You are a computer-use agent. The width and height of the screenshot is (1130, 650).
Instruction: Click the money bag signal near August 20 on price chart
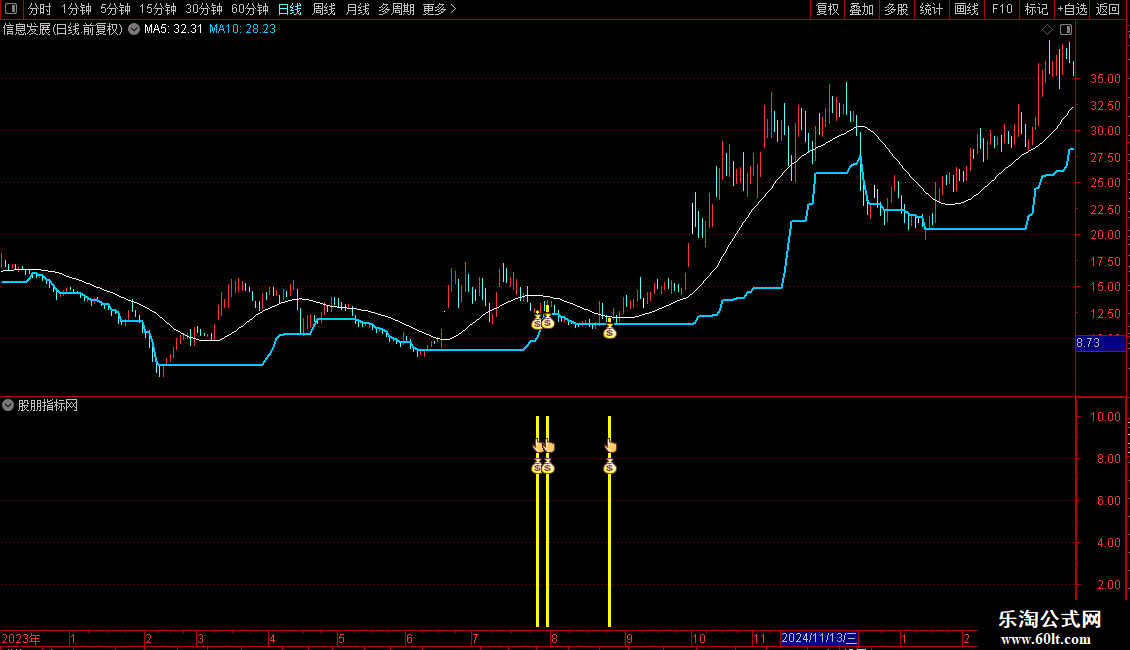click(x=610, y=331)
